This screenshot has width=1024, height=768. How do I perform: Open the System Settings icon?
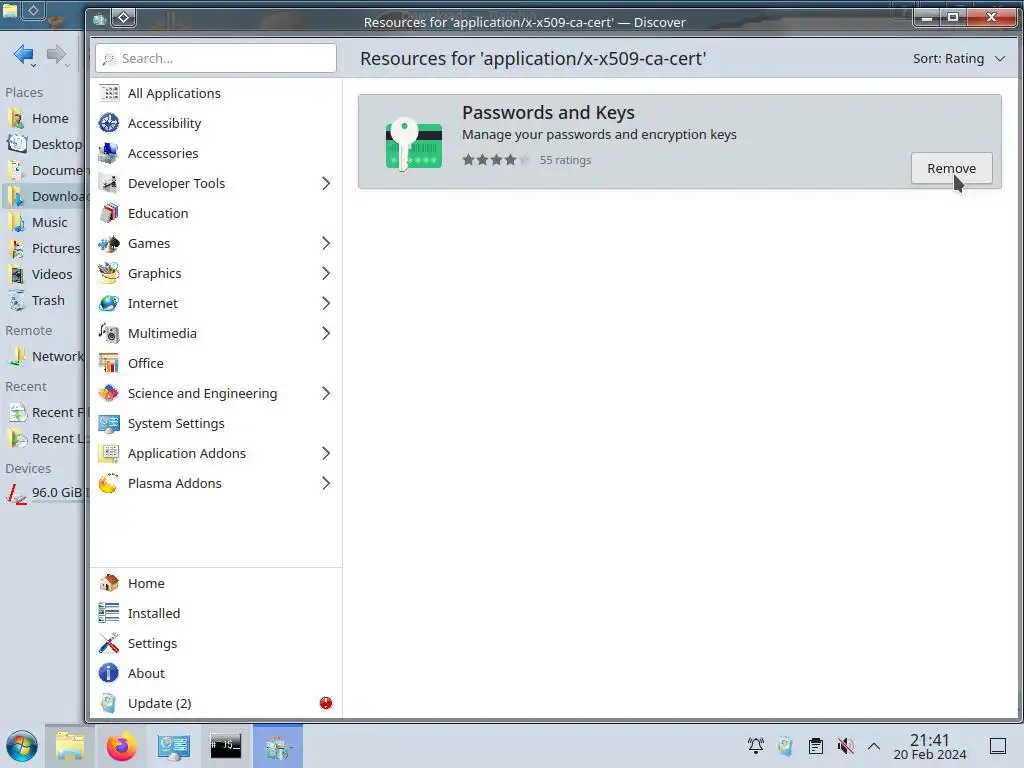[x=108, y=424]
